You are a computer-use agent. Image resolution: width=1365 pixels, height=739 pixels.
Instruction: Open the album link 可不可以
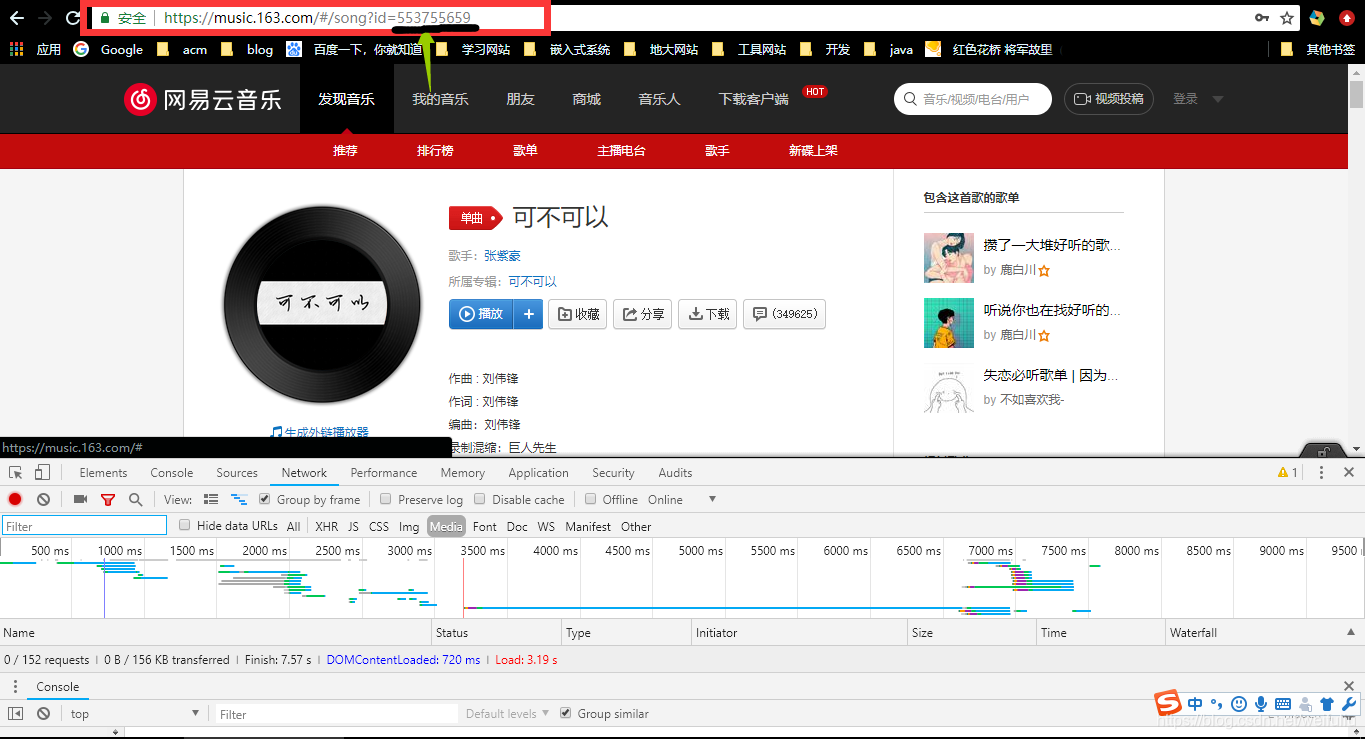pos(532,282)
